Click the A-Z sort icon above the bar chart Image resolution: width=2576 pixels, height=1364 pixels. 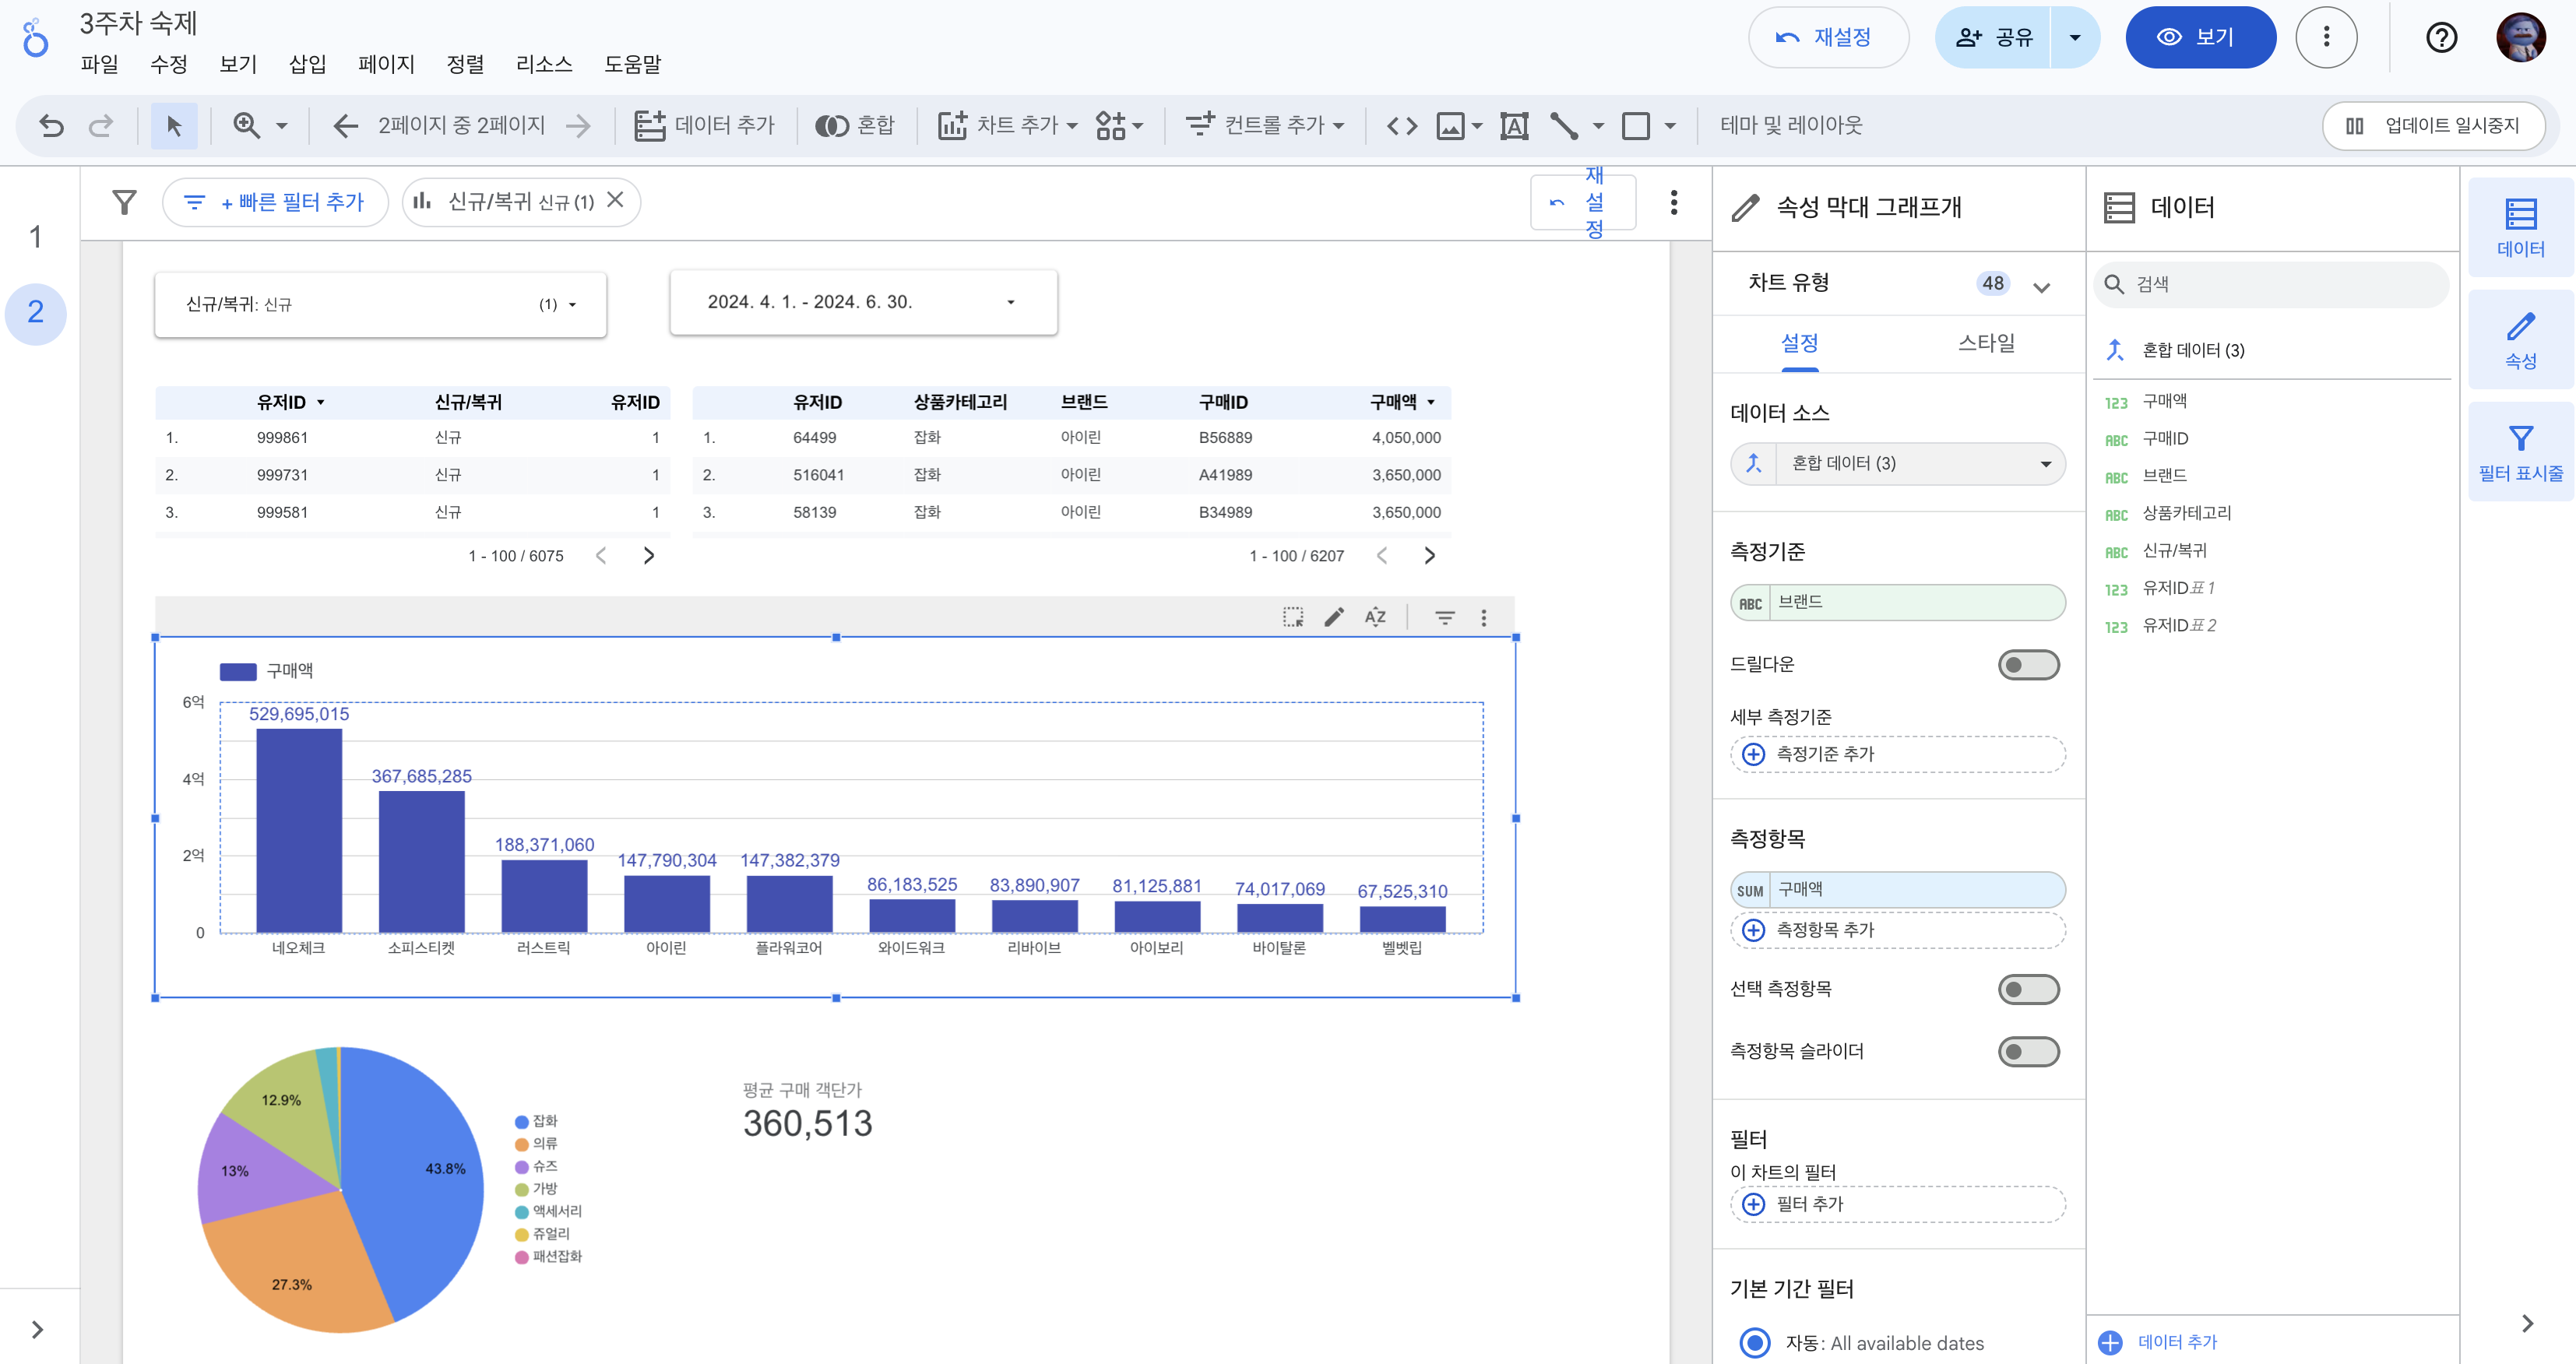1375,617
